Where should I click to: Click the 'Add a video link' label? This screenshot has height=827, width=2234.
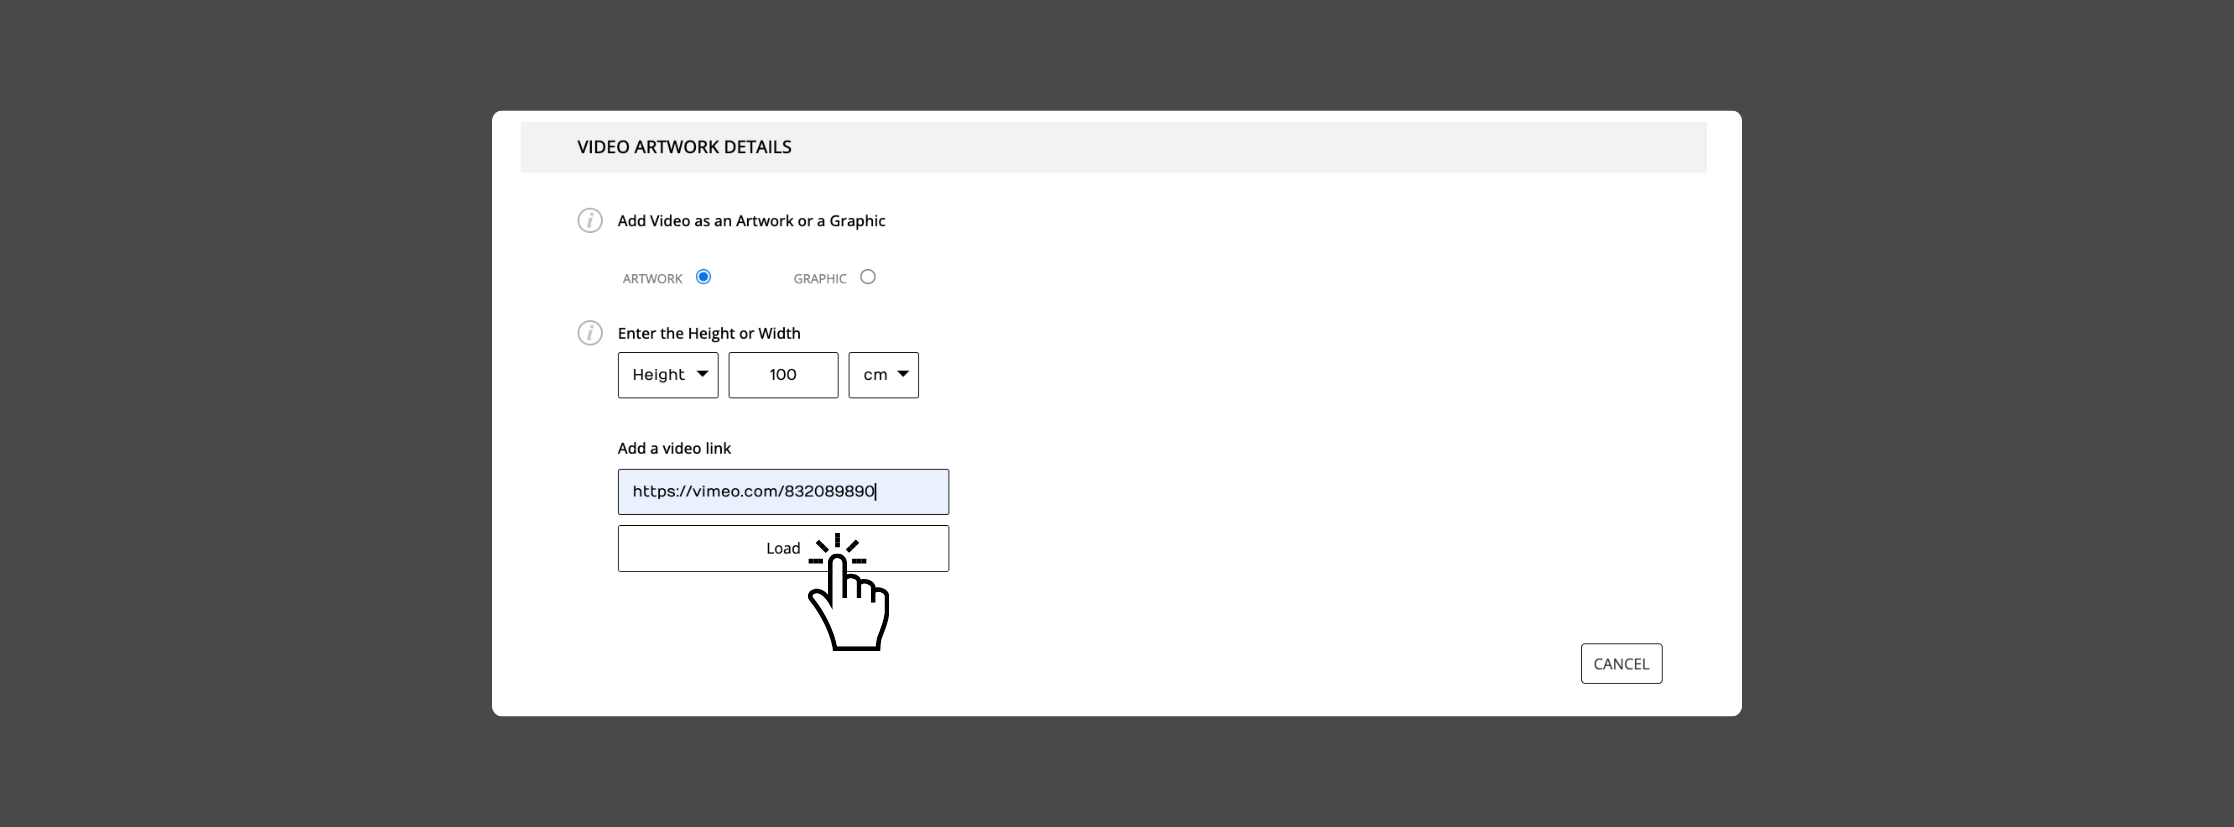click(x=674, y=448)
